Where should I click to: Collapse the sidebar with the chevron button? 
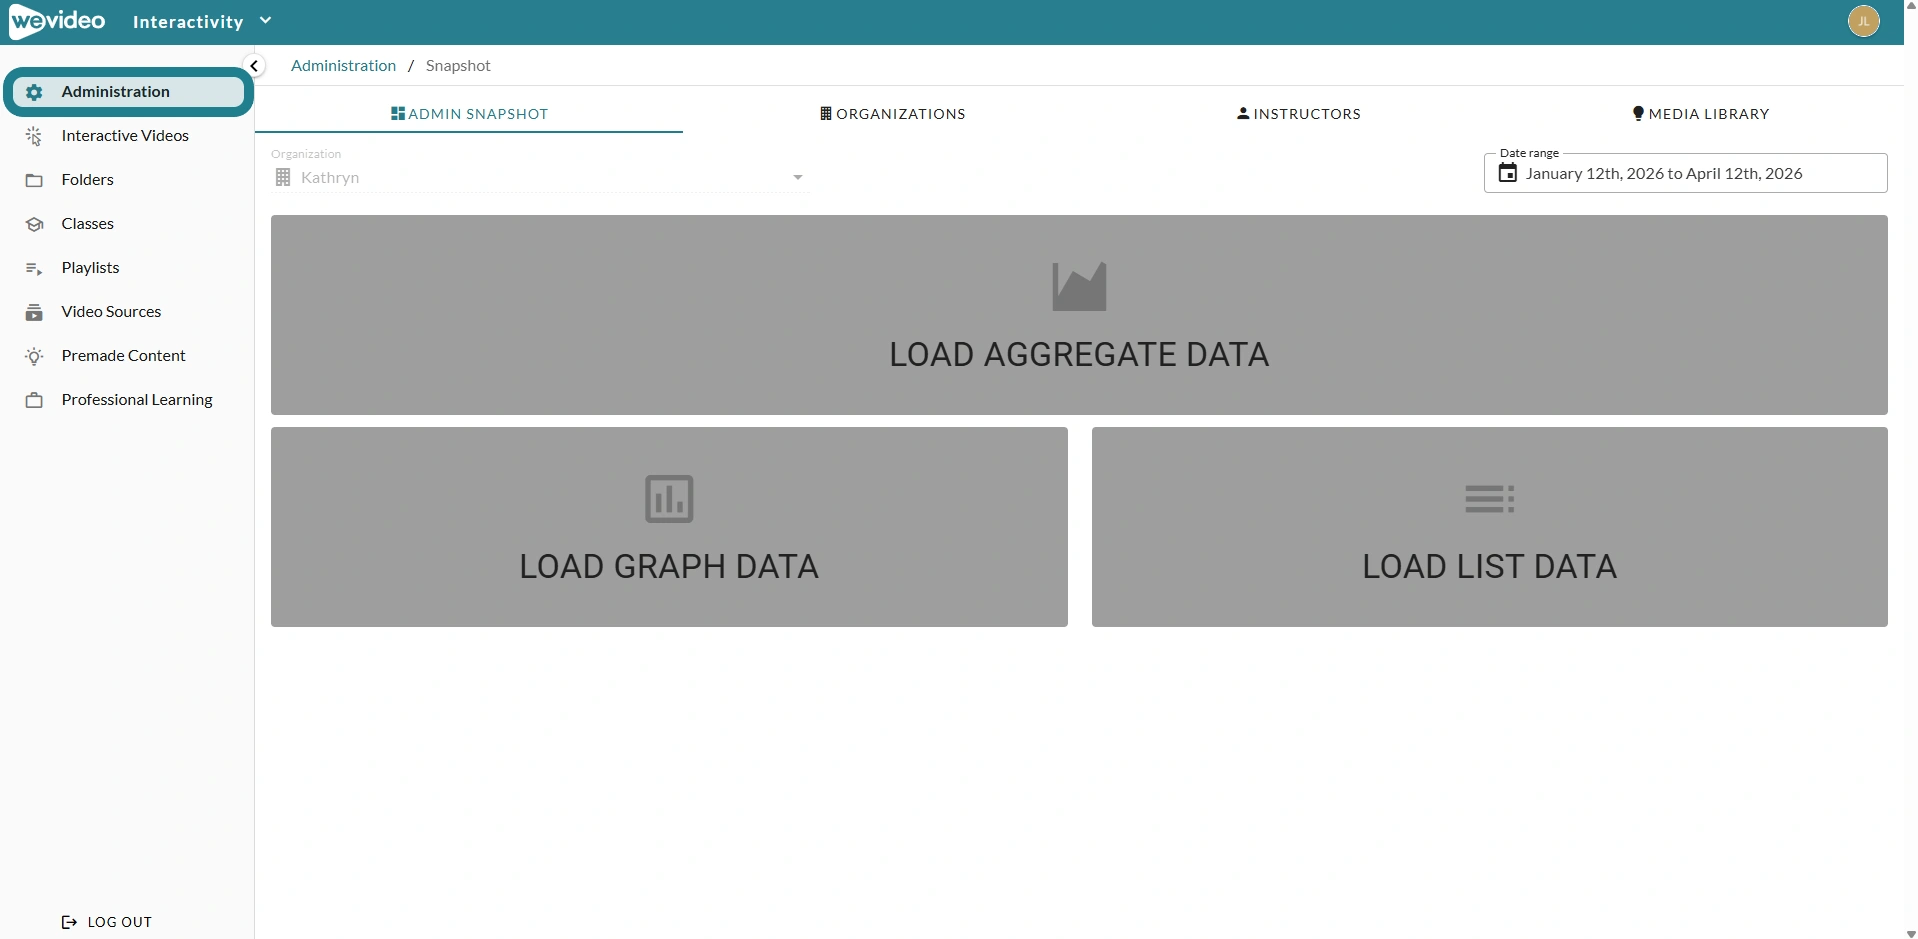[254, 66]
